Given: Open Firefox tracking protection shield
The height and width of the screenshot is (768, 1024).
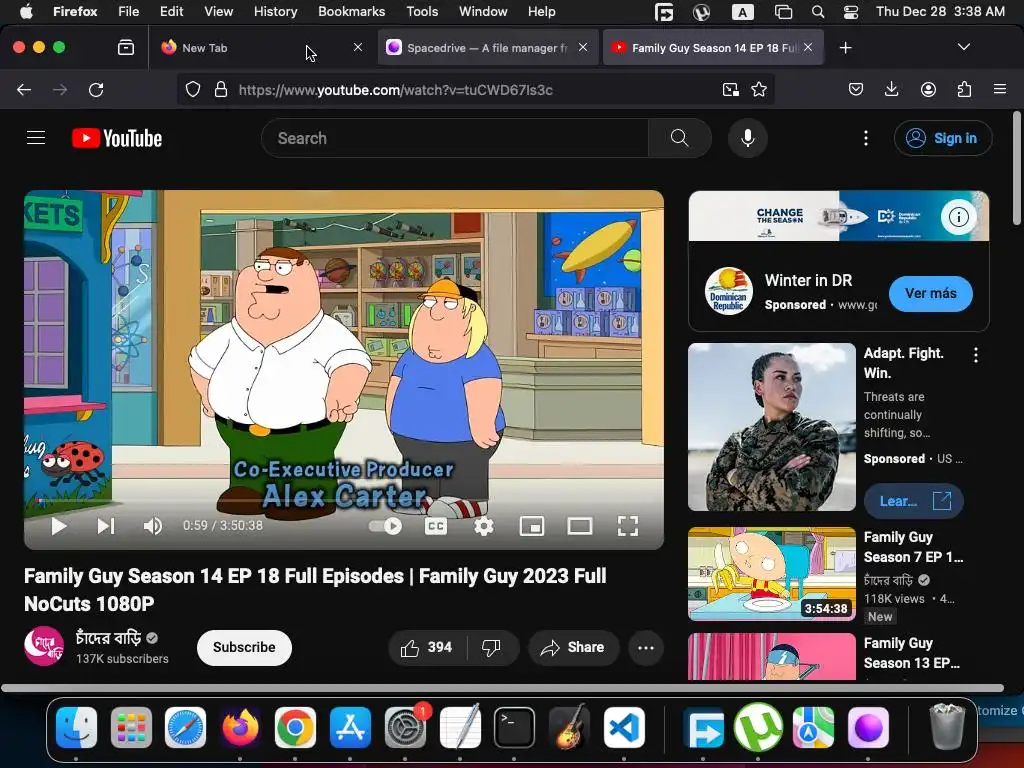Looking at the screenshot, I should coord(193,89).
